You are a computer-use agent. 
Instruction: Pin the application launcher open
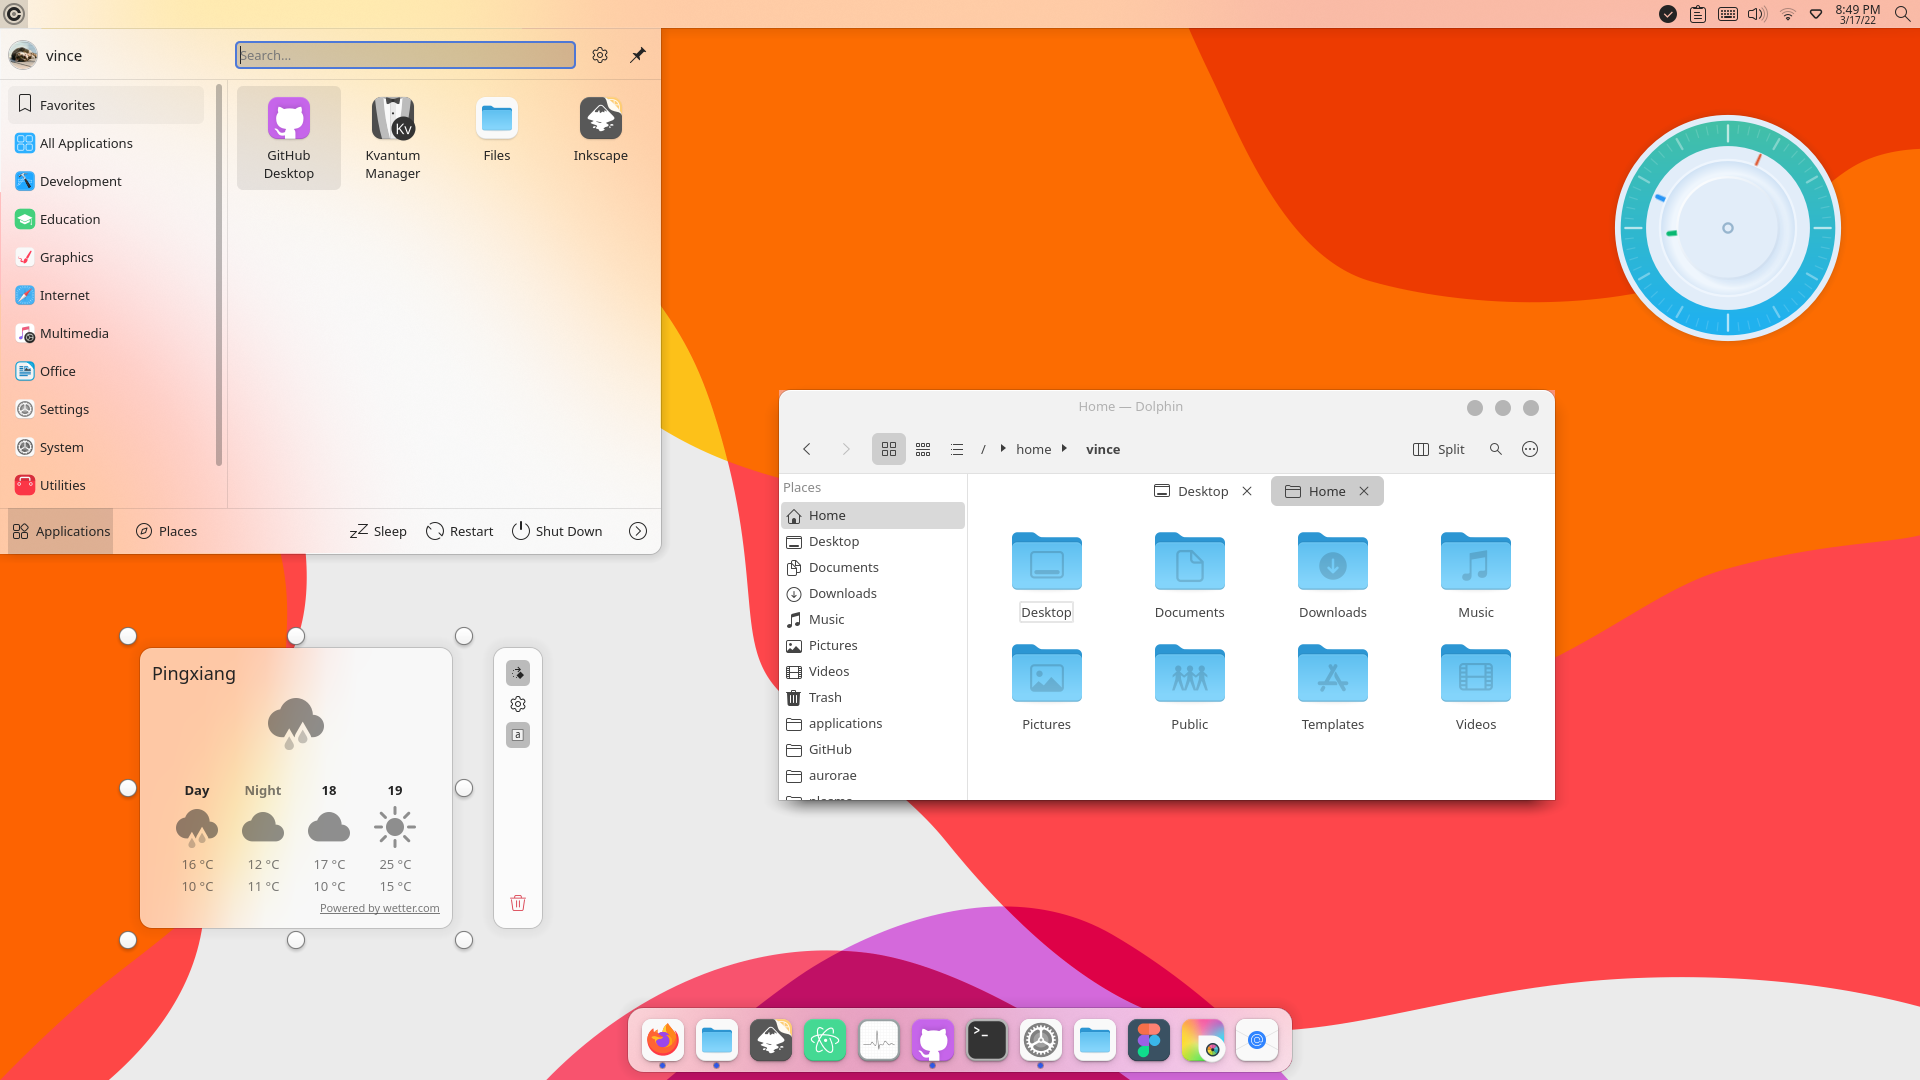pos(637,55)
